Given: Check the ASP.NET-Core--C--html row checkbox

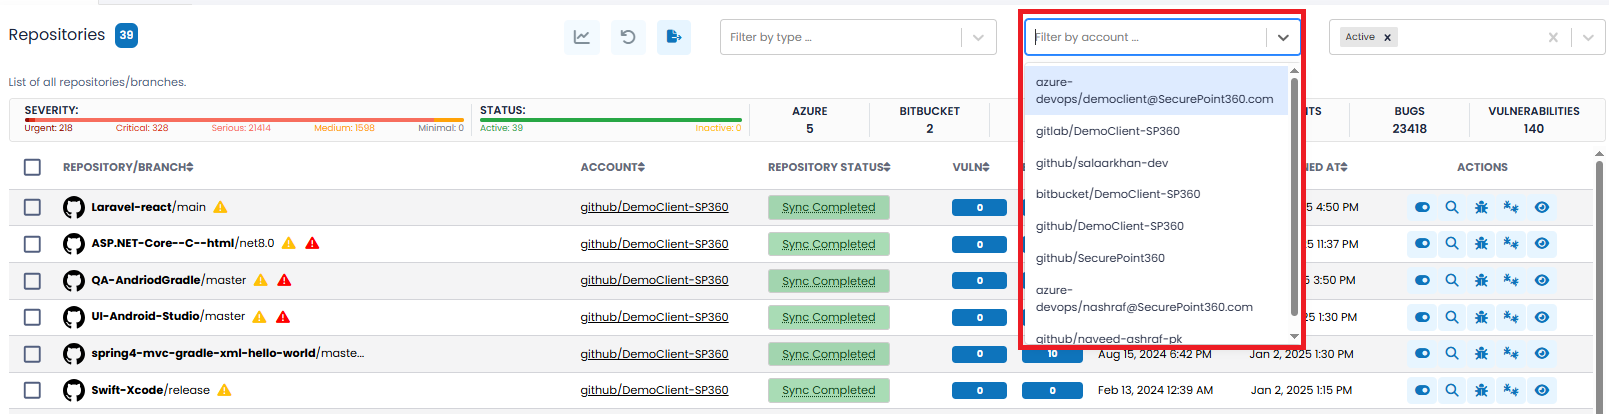Looking at the screenshot, I should [32, 244].
